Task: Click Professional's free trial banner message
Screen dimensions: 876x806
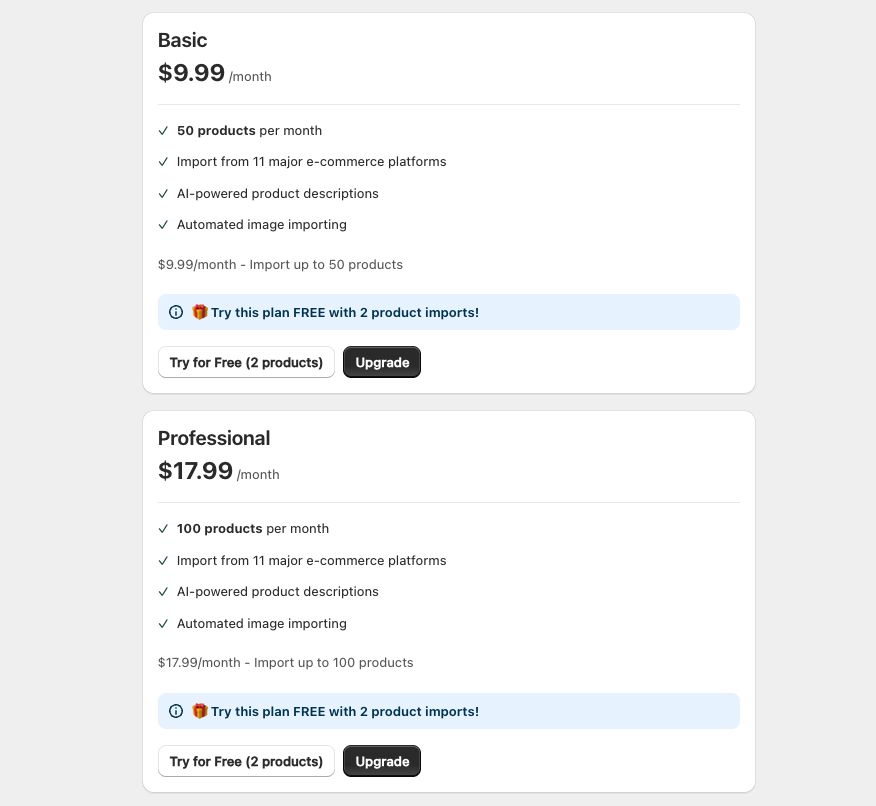Action: tap(344, 711)
